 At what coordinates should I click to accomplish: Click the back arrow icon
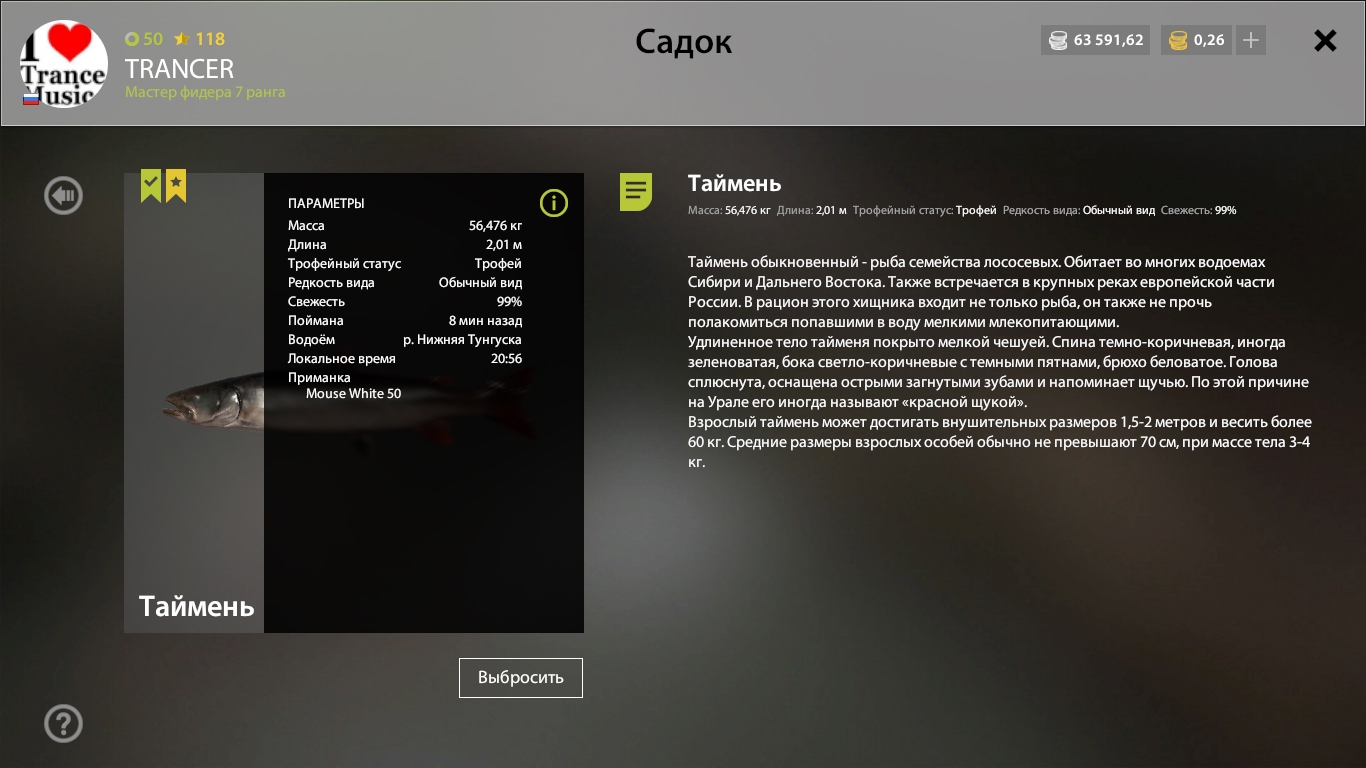[63, 195]
